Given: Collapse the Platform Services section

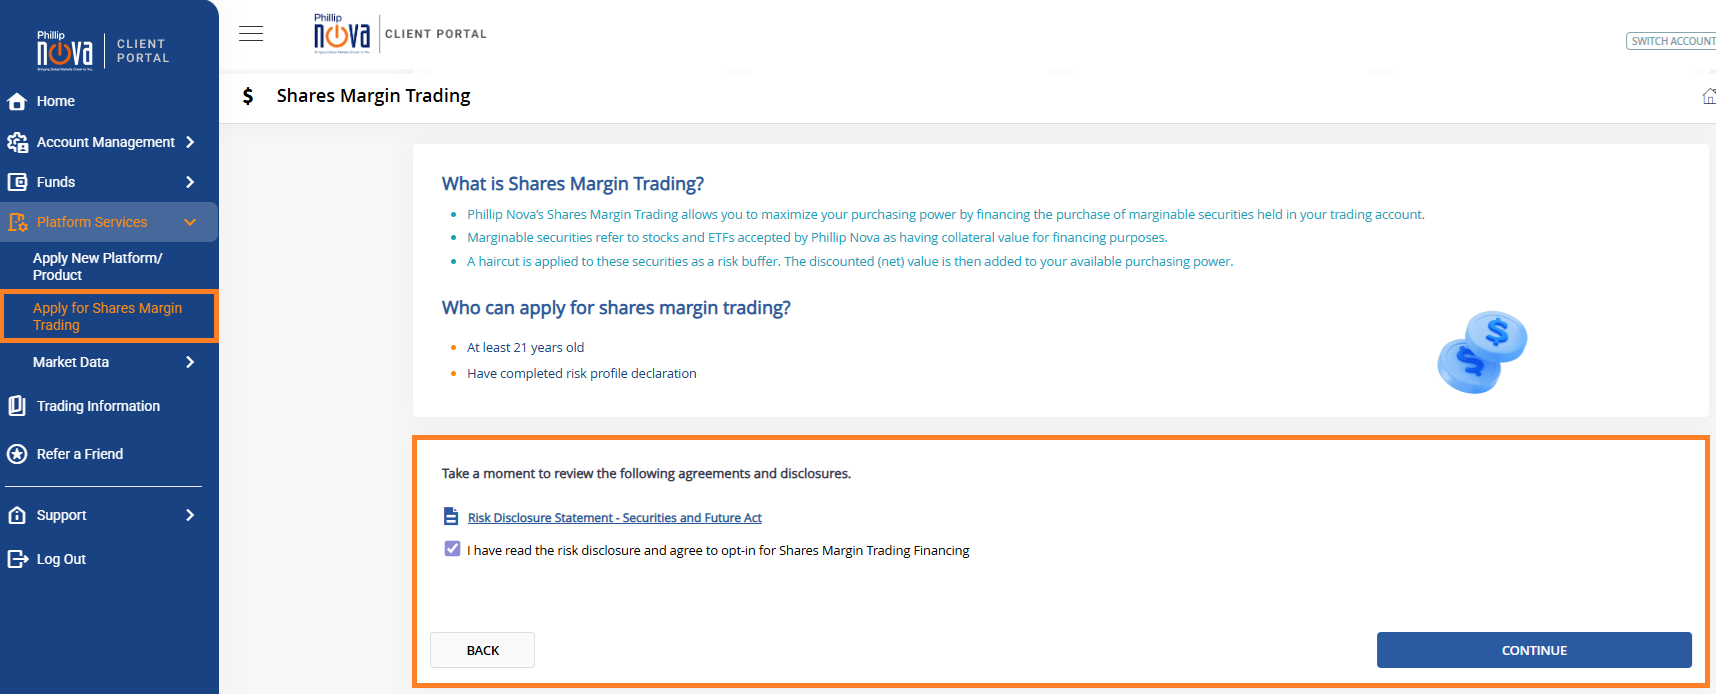Looking at the screenshot, I should click(x=190, y=222).
